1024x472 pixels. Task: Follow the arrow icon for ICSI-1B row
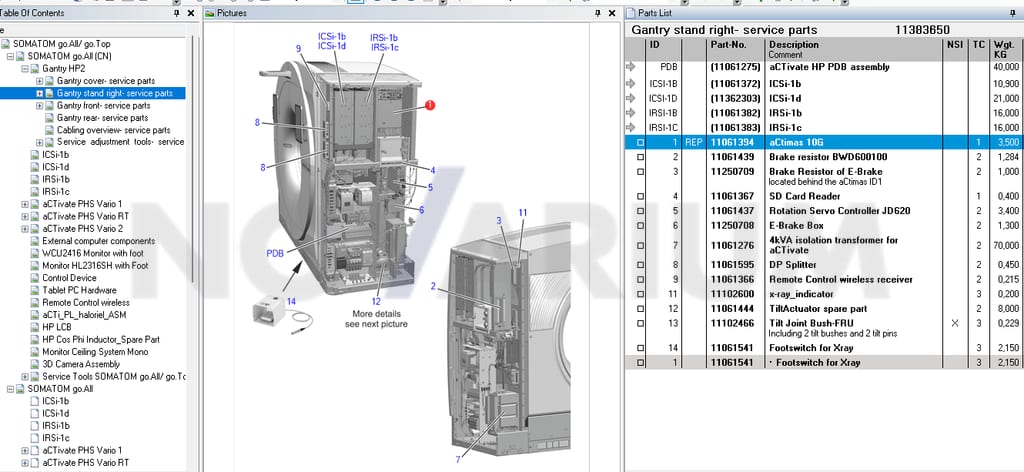[x=631, y=84]
